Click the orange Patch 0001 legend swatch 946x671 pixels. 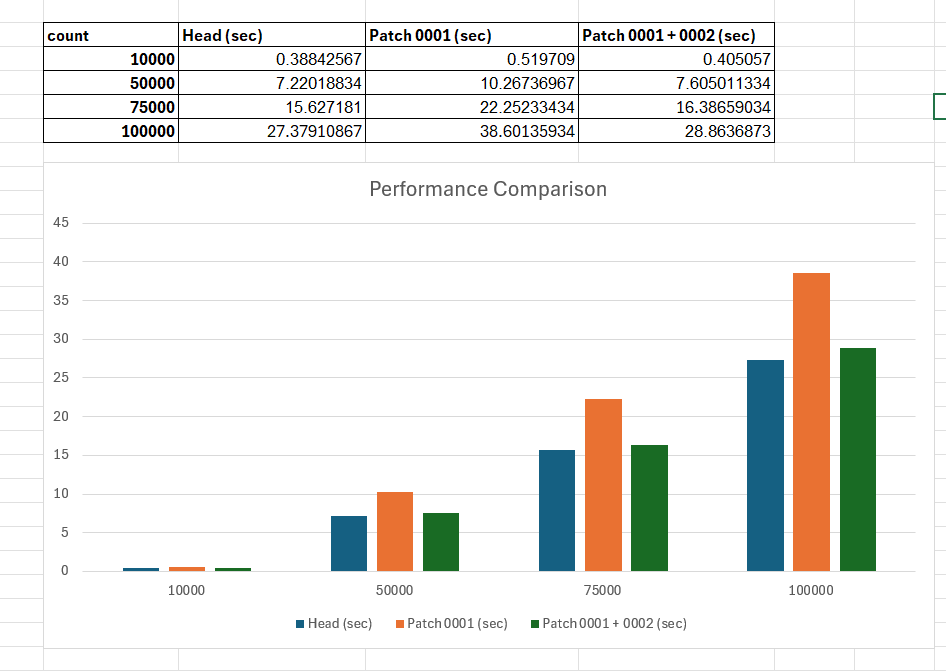pos(400,624)
